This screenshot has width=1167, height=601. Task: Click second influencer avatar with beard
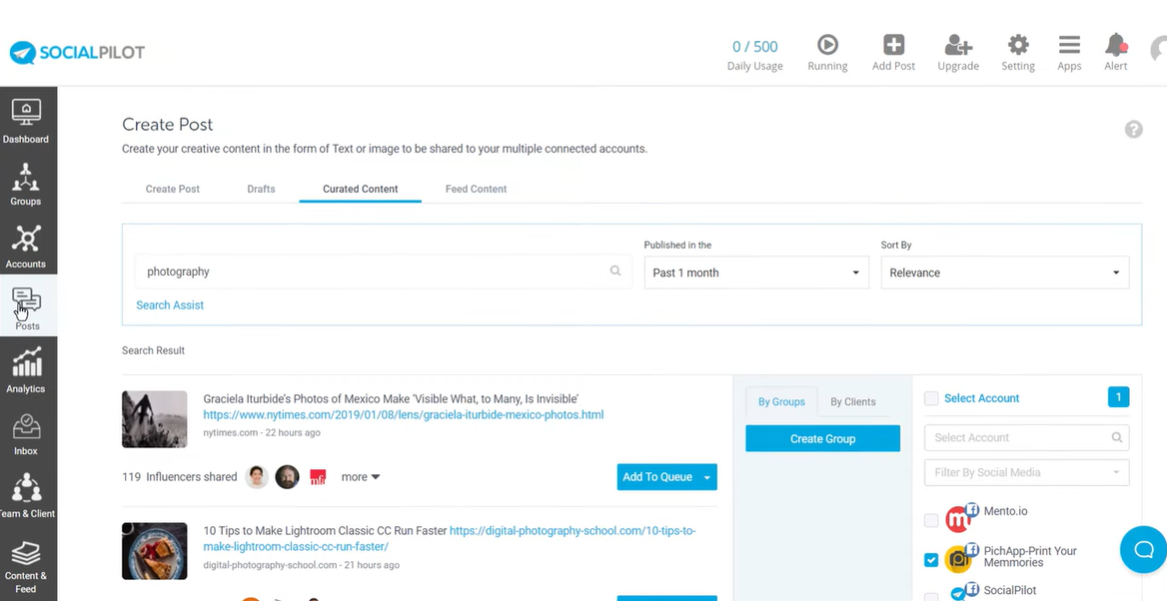pyautogui.click(x=287, y=477)
